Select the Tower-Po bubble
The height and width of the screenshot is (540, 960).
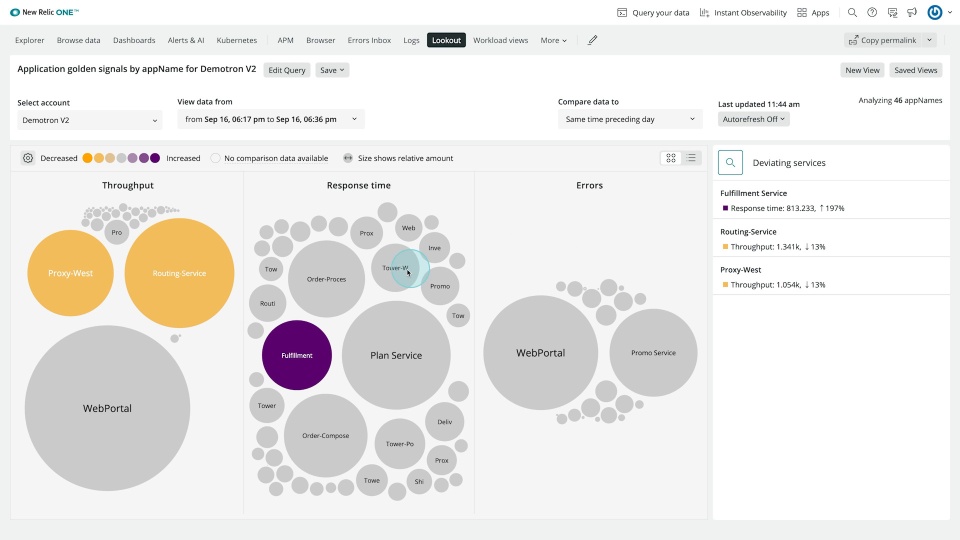coord(400,444)
